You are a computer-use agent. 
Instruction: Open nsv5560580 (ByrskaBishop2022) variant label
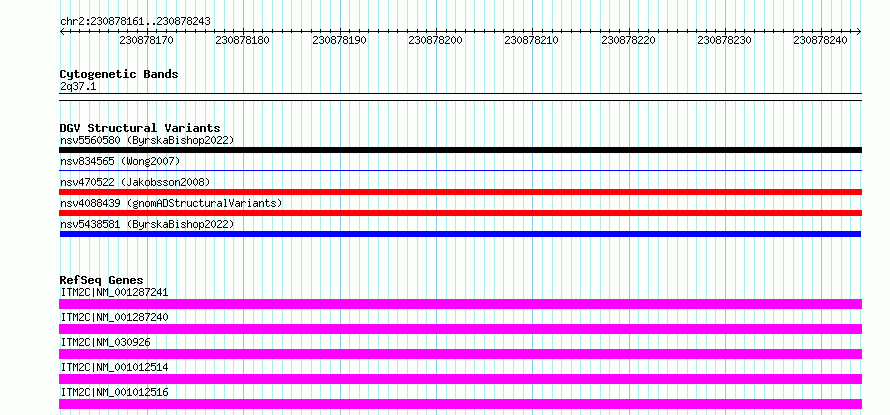[147, 140]
